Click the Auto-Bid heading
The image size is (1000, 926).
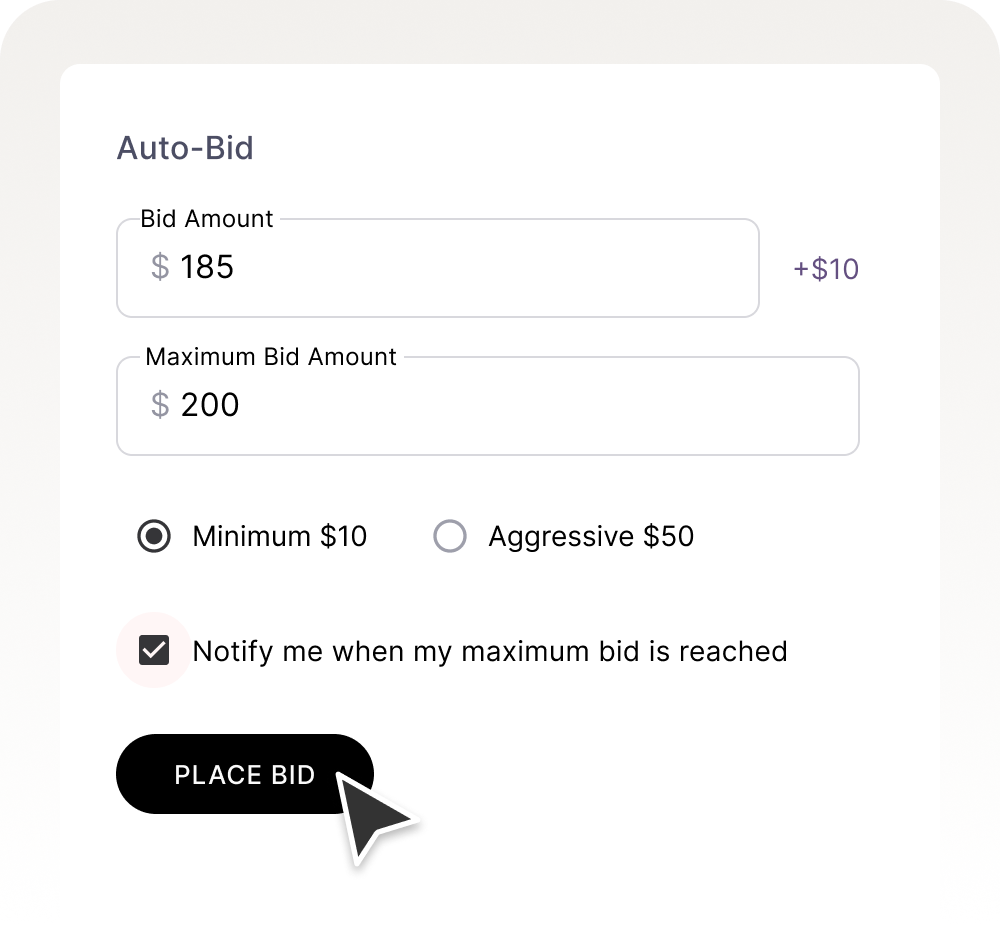(x=185, y=148)
